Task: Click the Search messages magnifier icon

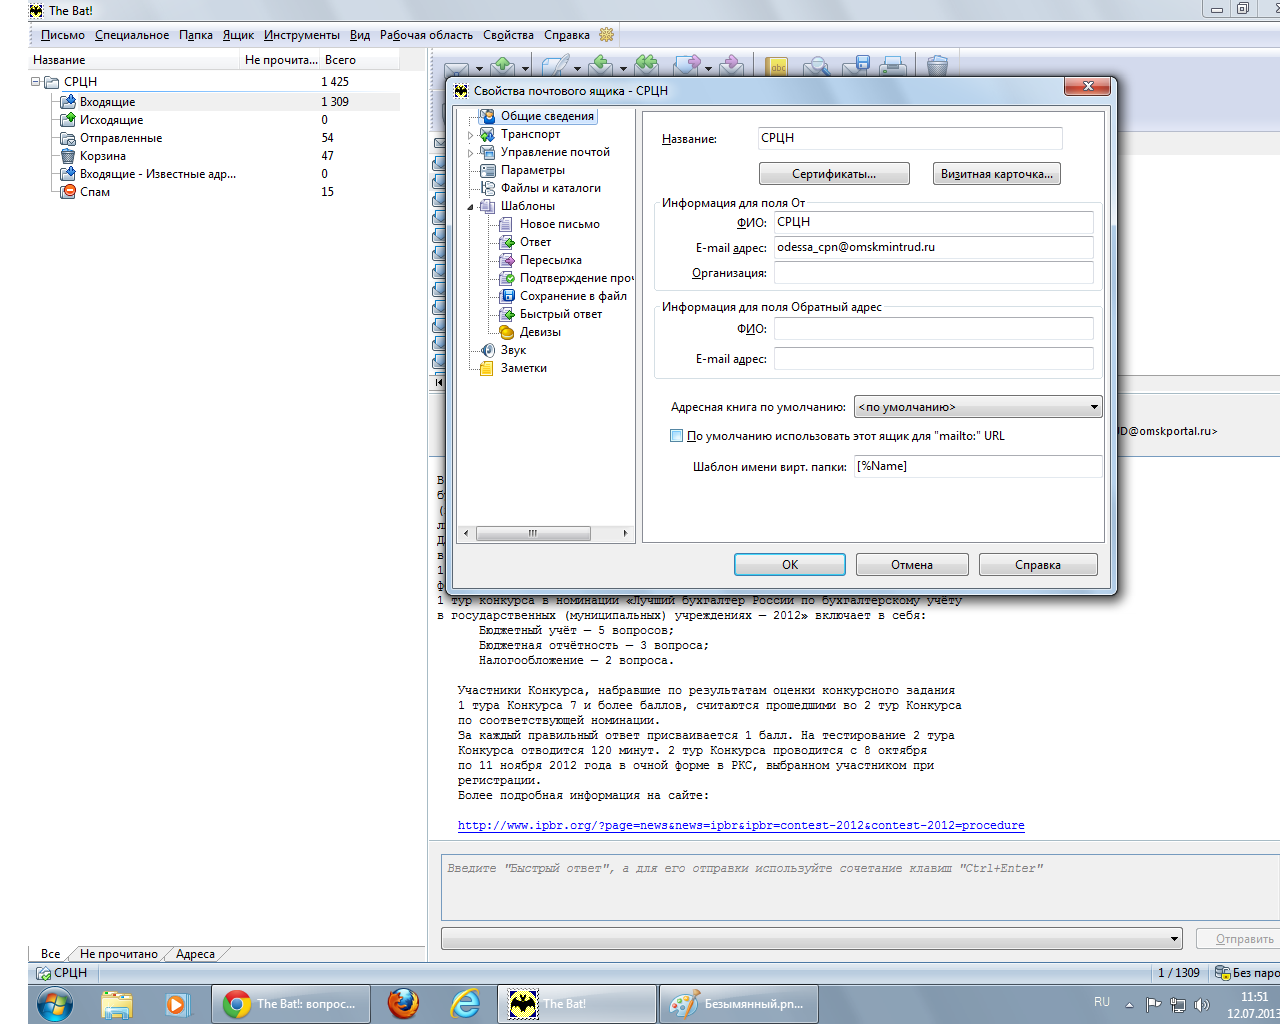Action: (x=817, y=66)
